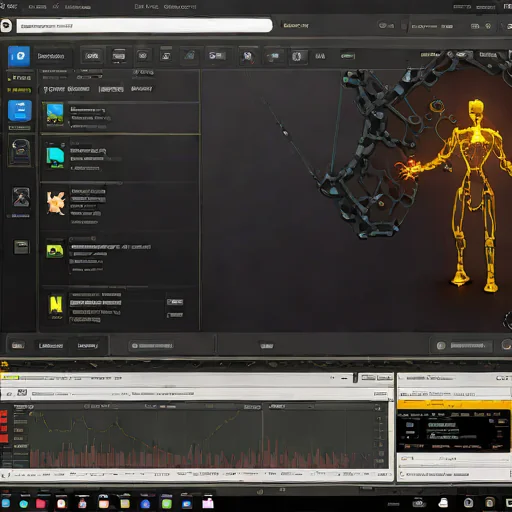Select the green landscape thumbnail in the list
The width and height of the screenshot is (512, 512).
55,252
